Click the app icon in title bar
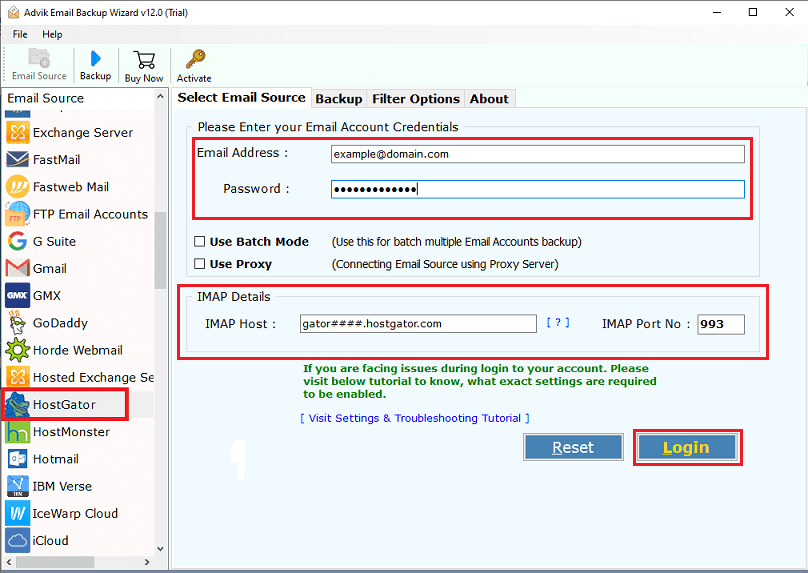 click(x=13, y=12)
